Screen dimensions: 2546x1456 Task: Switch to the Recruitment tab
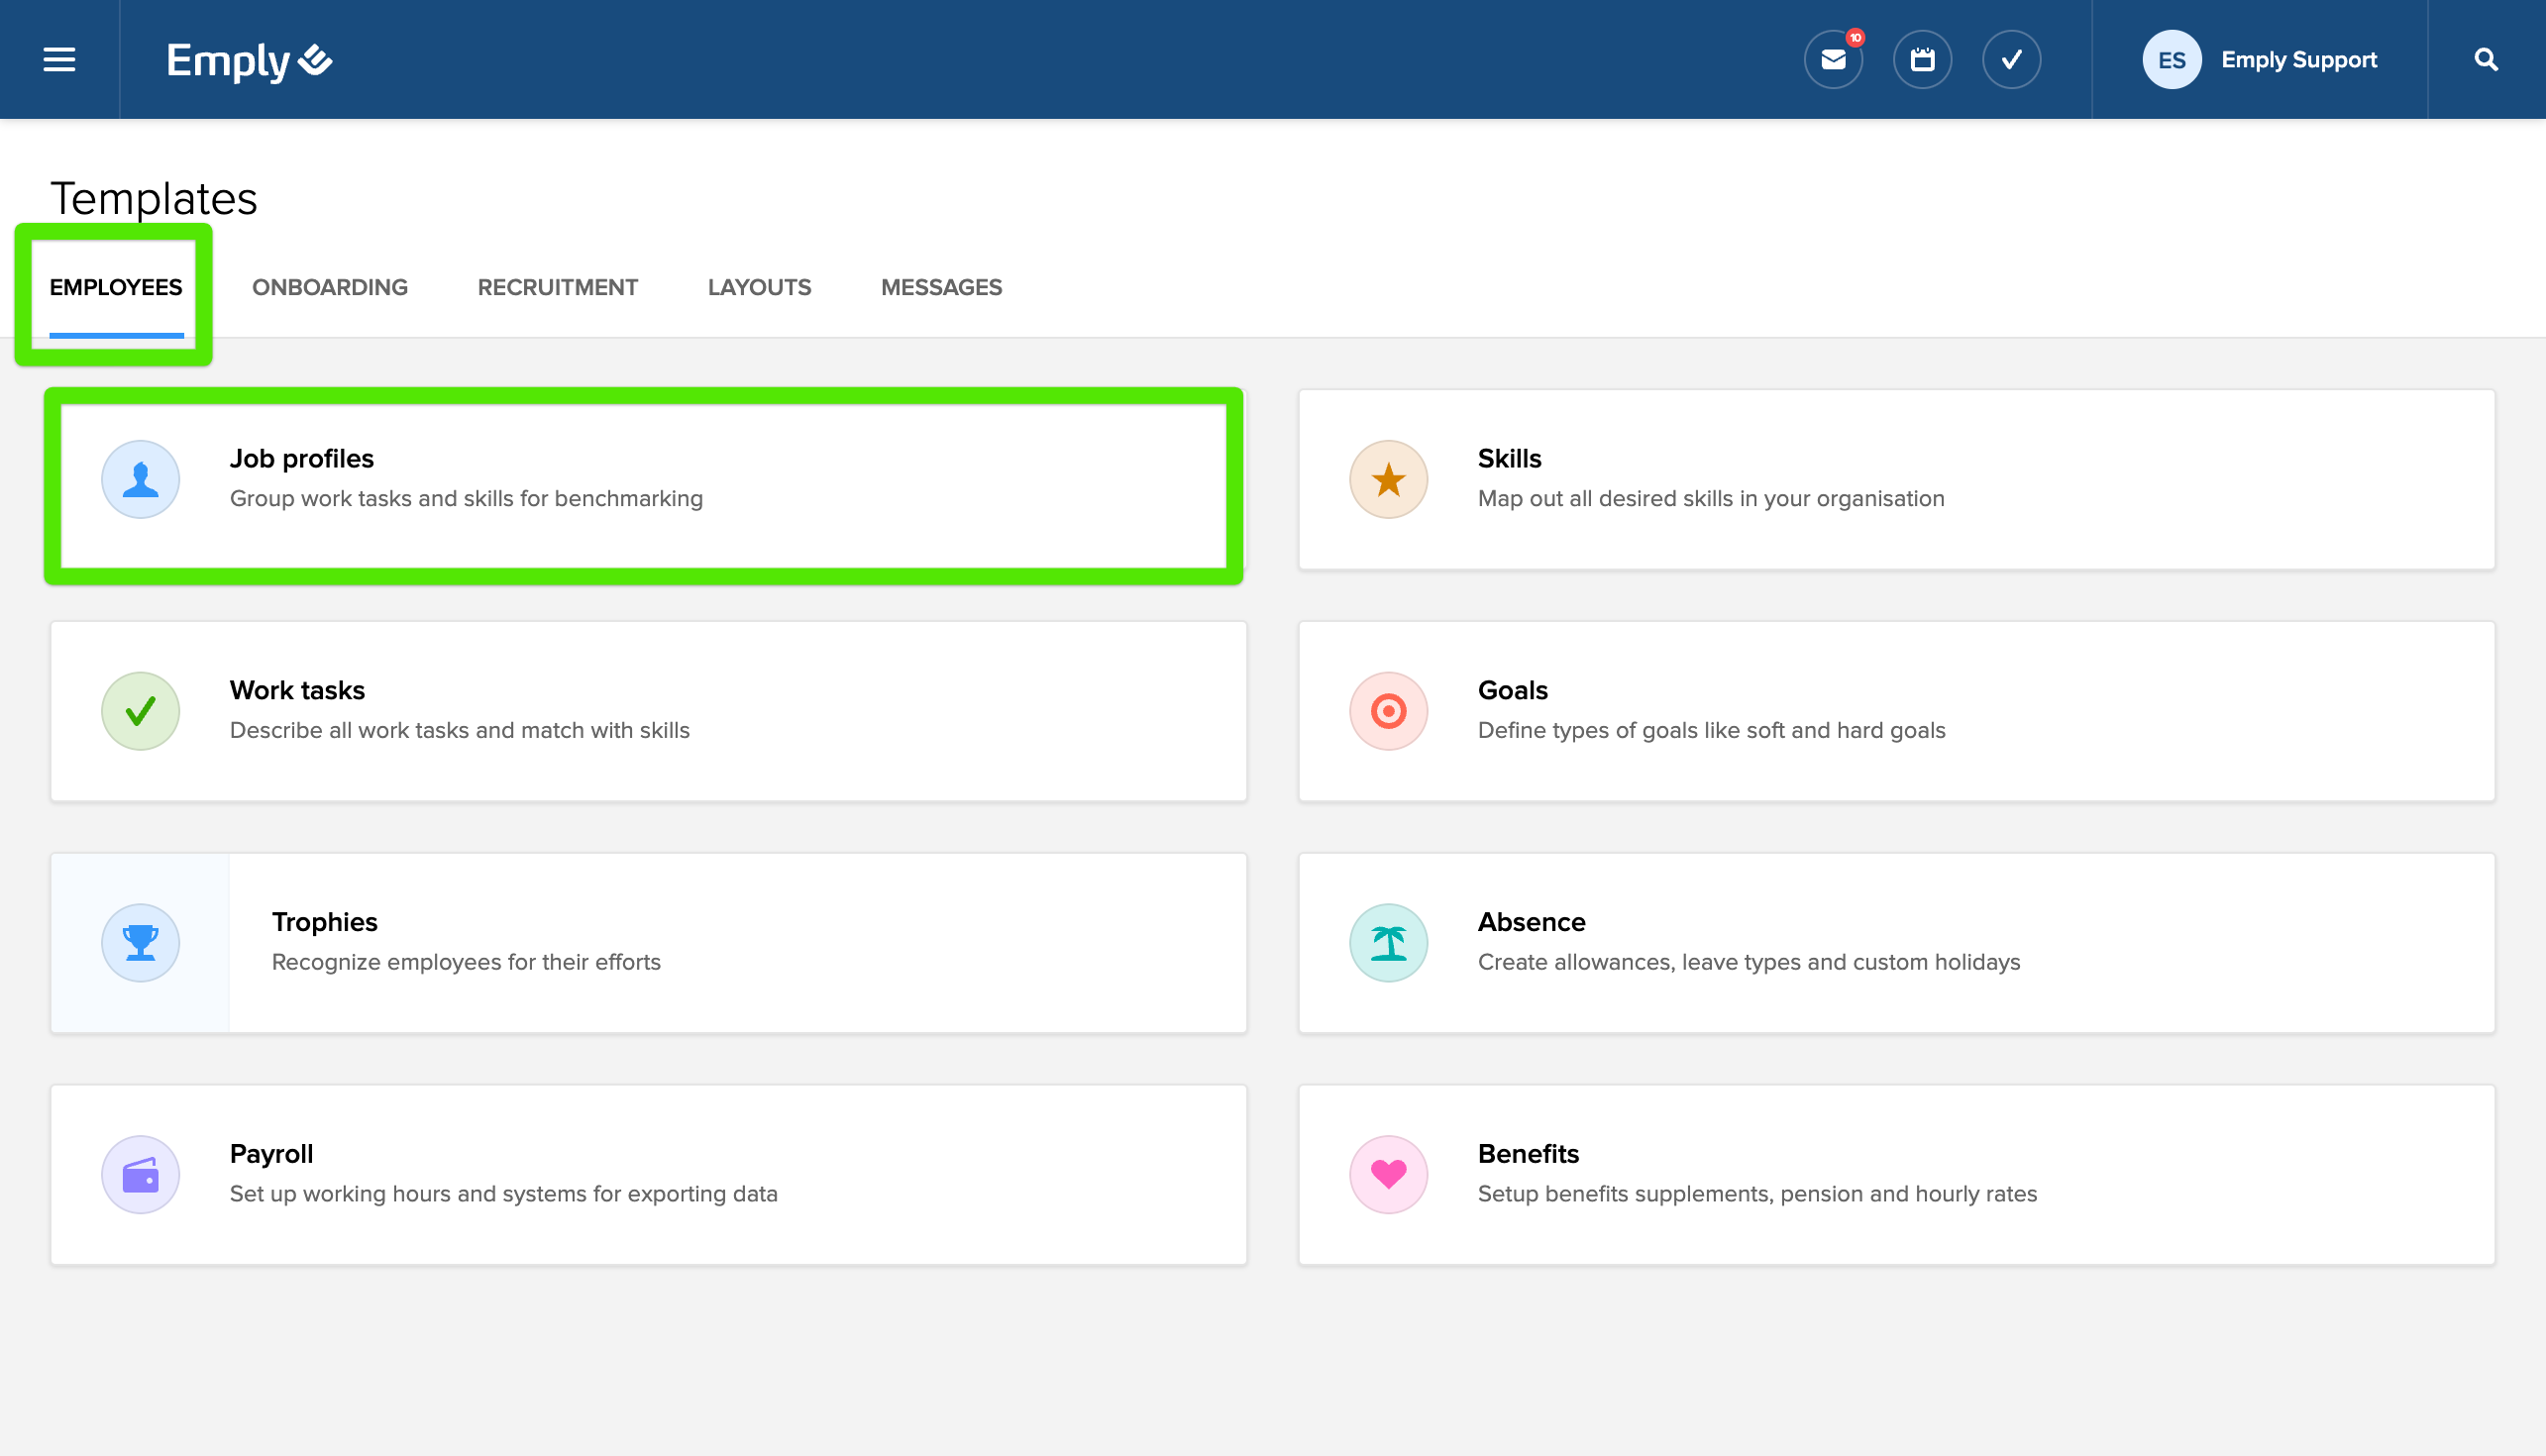(557, 287)
